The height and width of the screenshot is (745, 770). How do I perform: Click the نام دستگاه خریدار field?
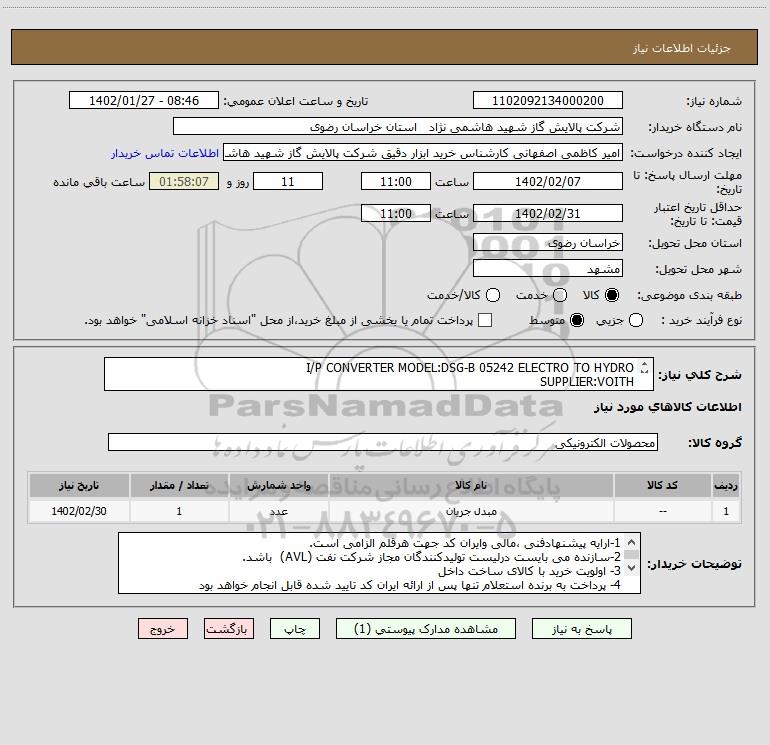[398, 127]
